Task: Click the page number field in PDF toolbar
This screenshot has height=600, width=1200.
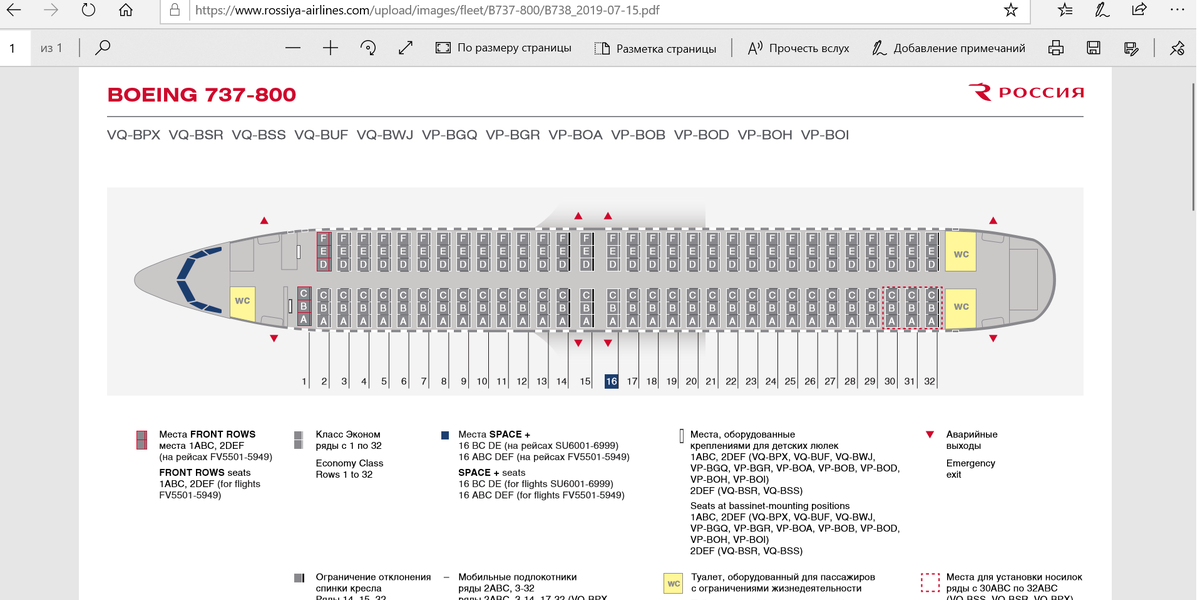Action: [15, 48]
